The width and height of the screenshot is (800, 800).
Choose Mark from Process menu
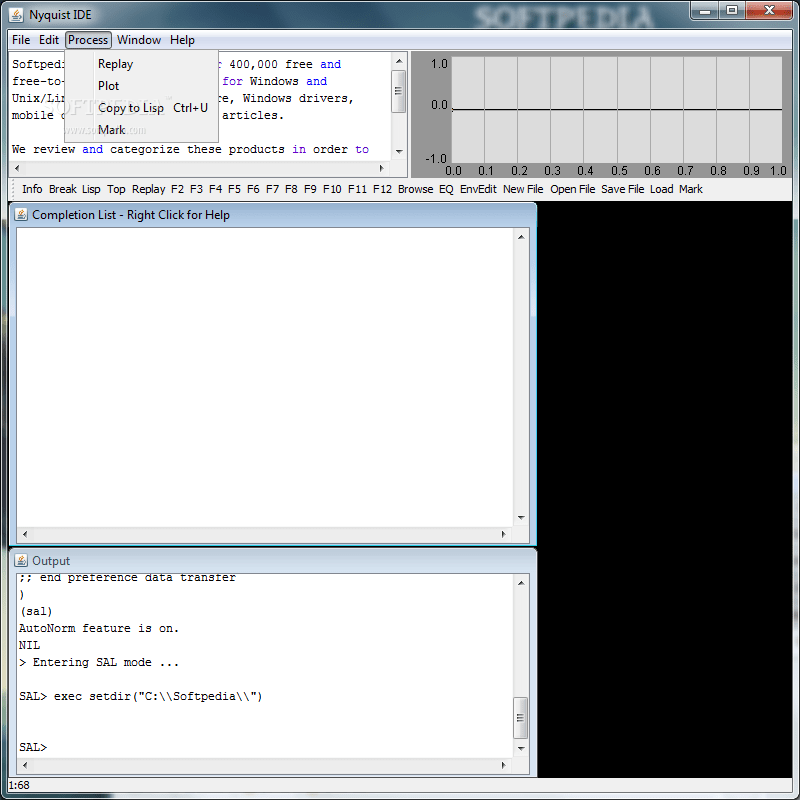pyautogui.click(x=141, y=130)
